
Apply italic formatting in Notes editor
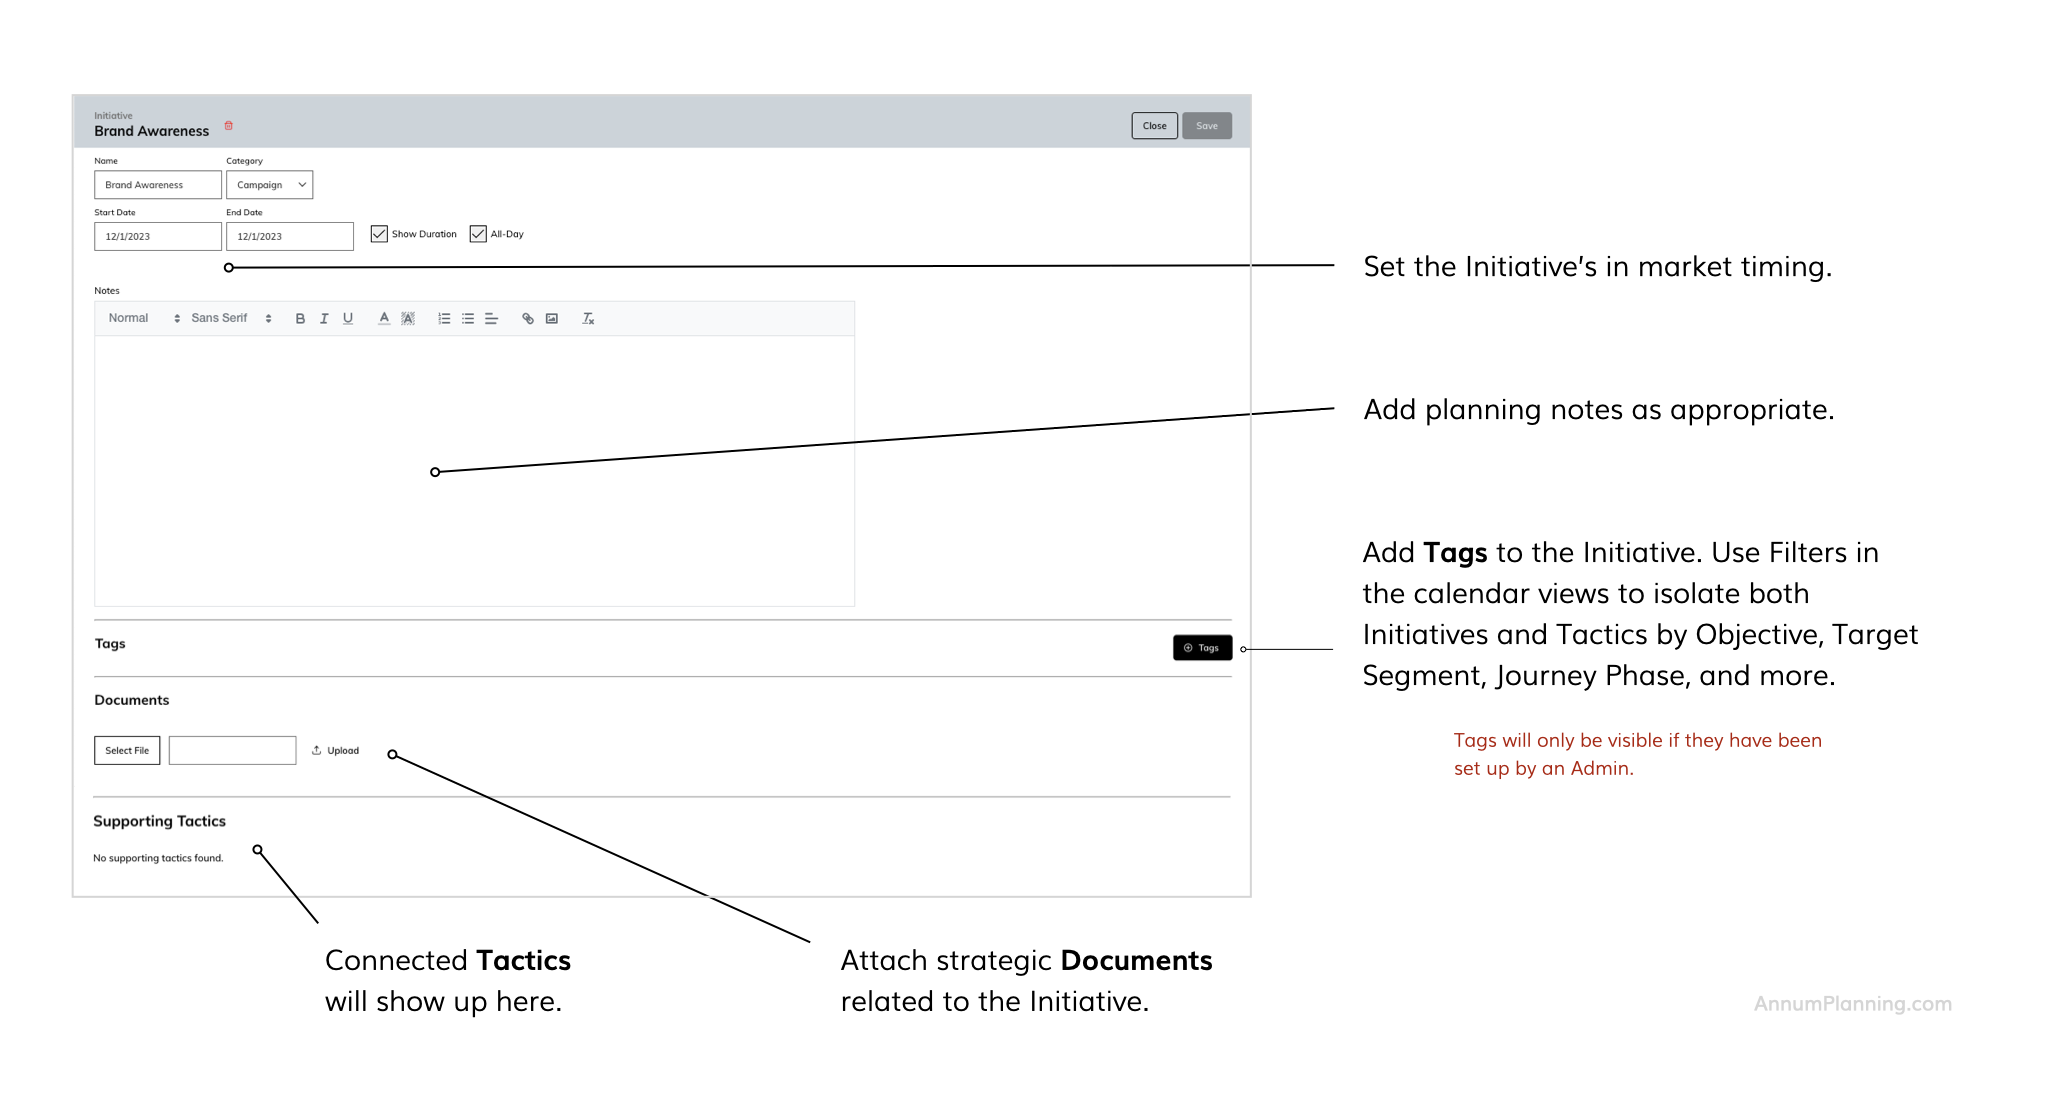324,319
